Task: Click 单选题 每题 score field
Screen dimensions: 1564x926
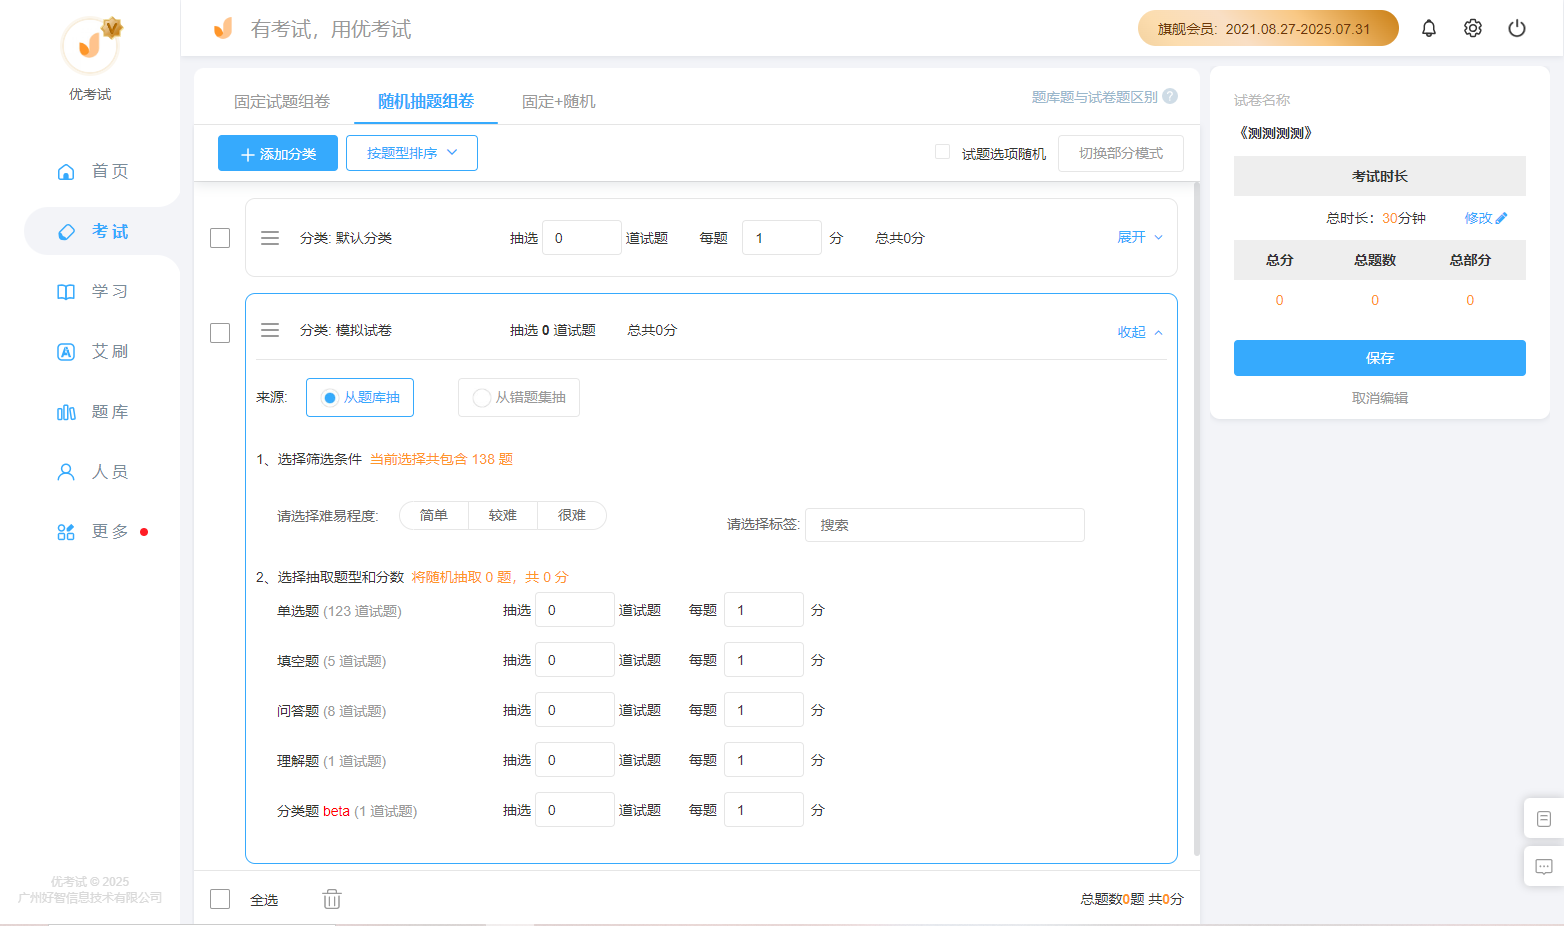Action: [x=764, y=610]
